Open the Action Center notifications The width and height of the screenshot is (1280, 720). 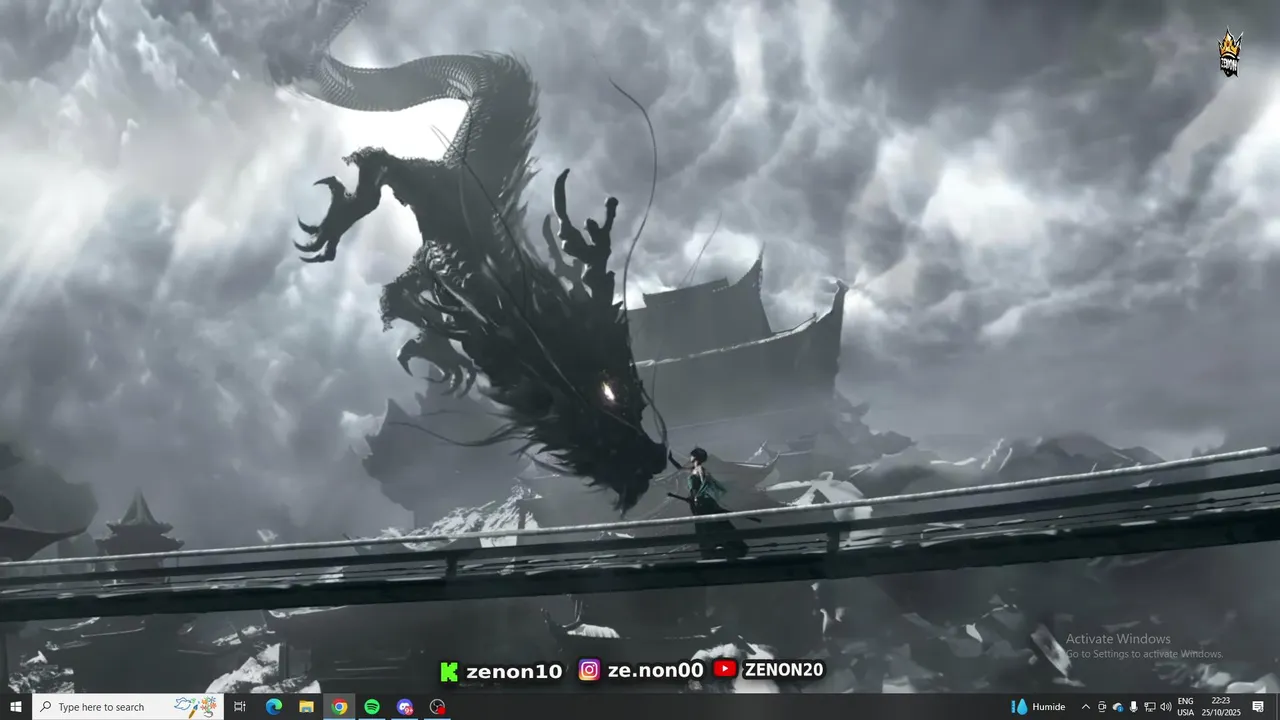point(1258,707)
